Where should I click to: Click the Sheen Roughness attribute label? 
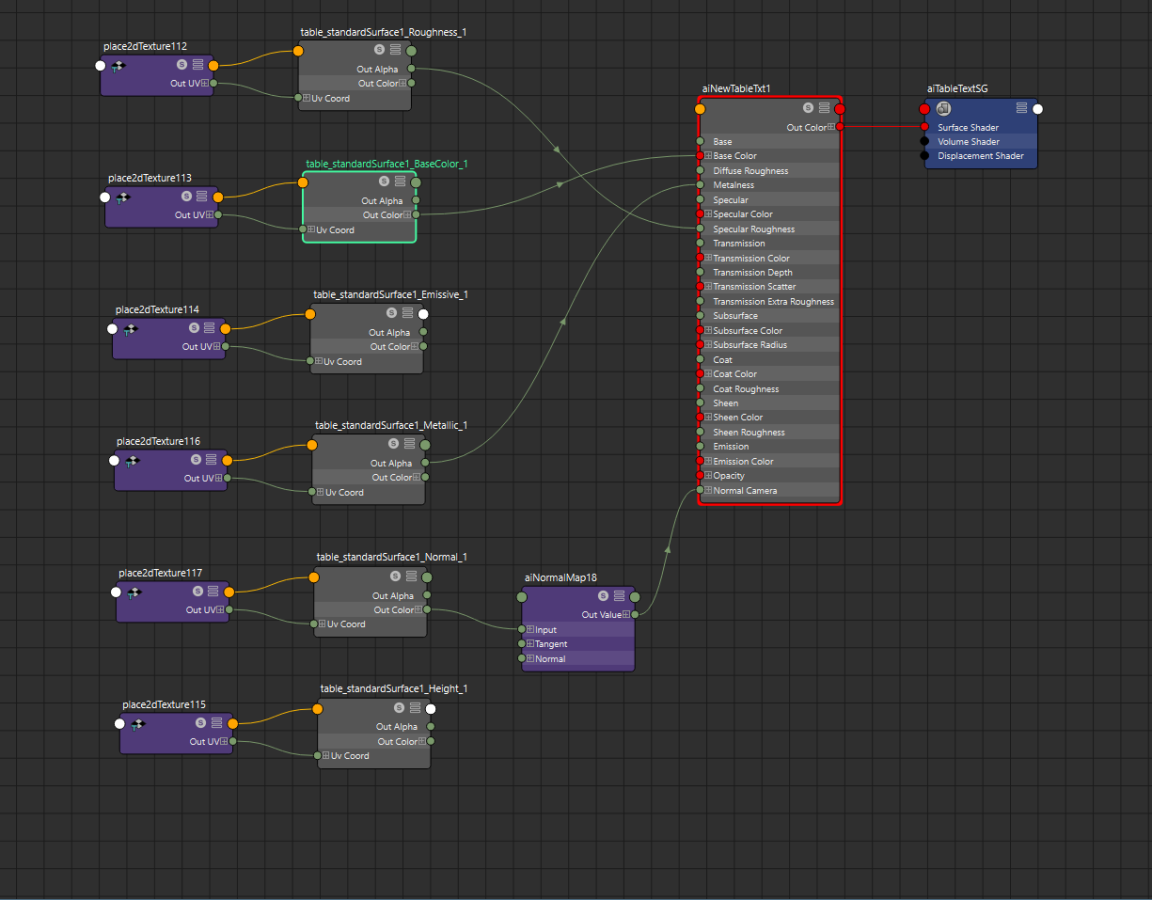pyautogui.click(x=749, y=432)
